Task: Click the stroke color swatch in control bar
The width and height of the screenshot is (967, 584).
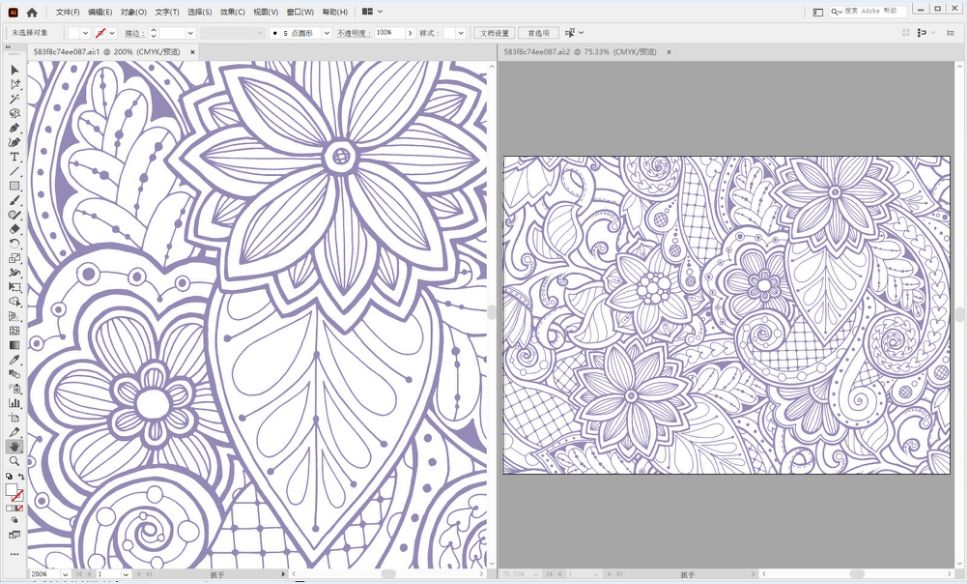Action: pos(101,33)
